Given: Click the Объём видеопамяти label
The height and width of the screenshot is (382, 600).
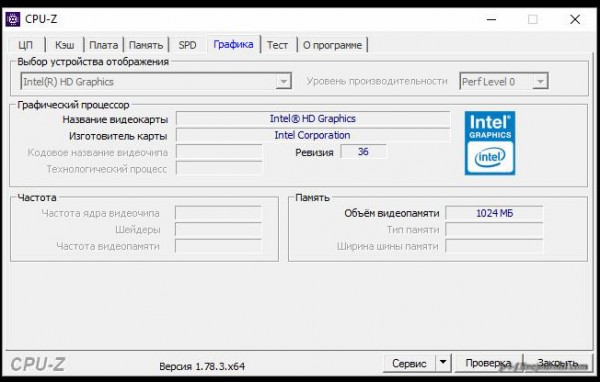Looking at the screenshot, I should tap(391, 213).
